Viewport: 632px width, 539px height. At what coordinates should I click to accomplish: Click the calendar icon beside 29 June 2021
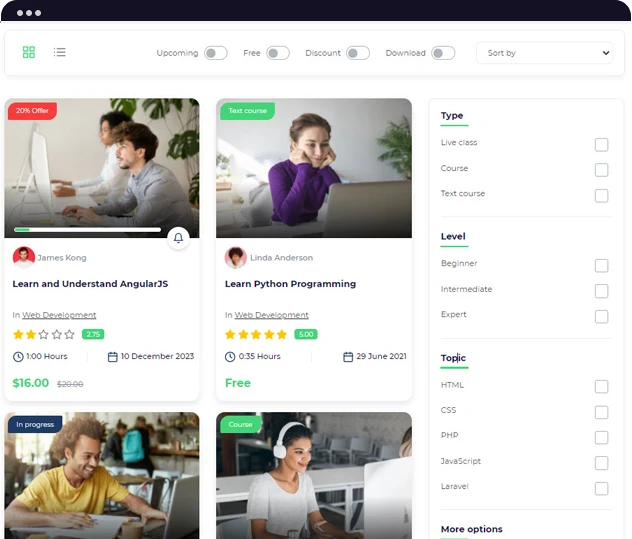348,357
